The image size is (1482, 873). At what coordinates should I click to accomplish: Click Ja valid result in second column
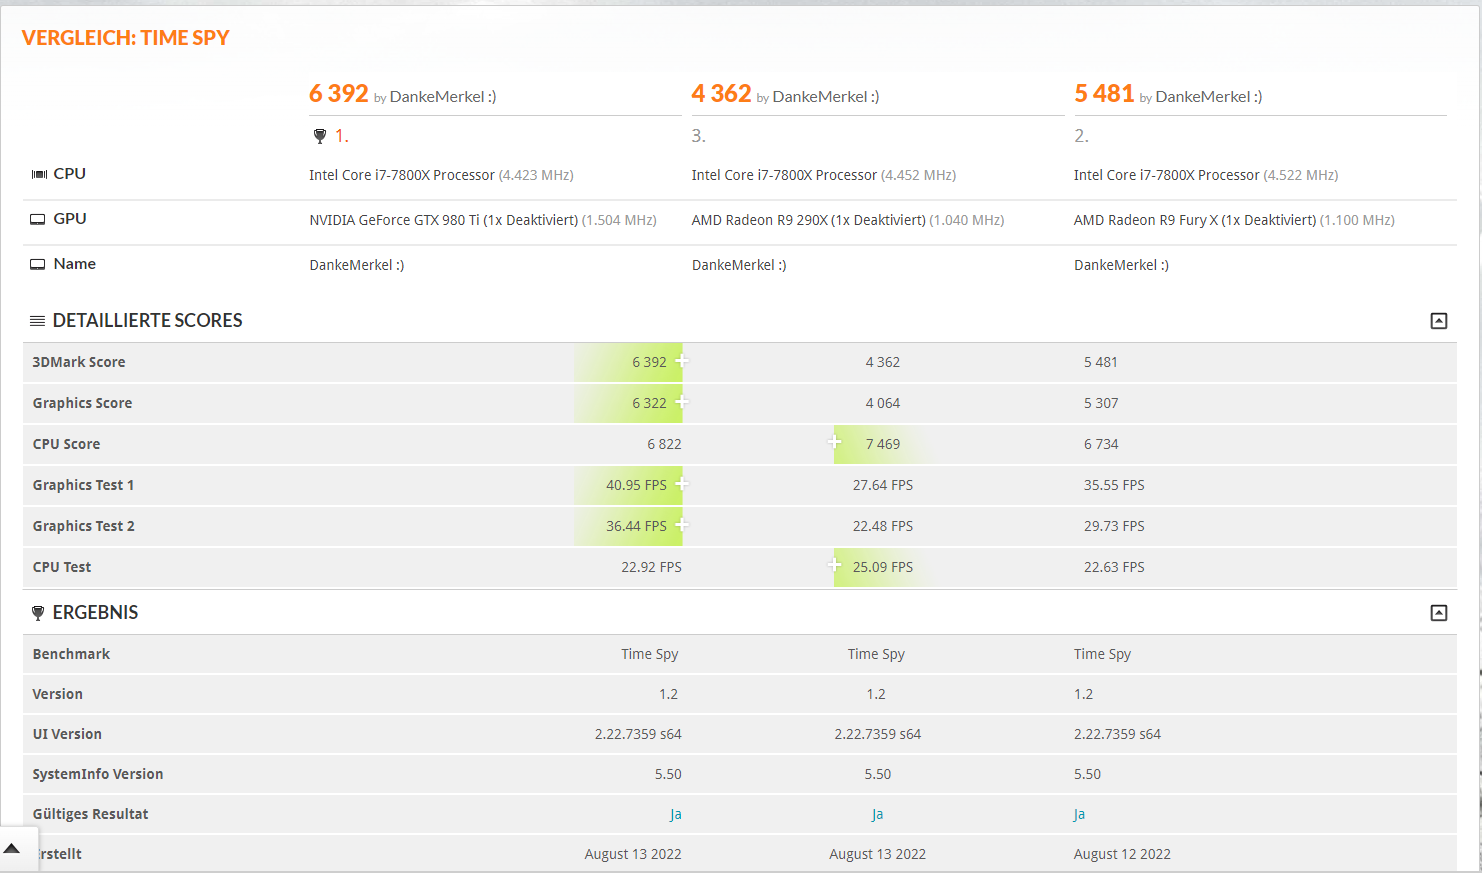click(877, 814)
